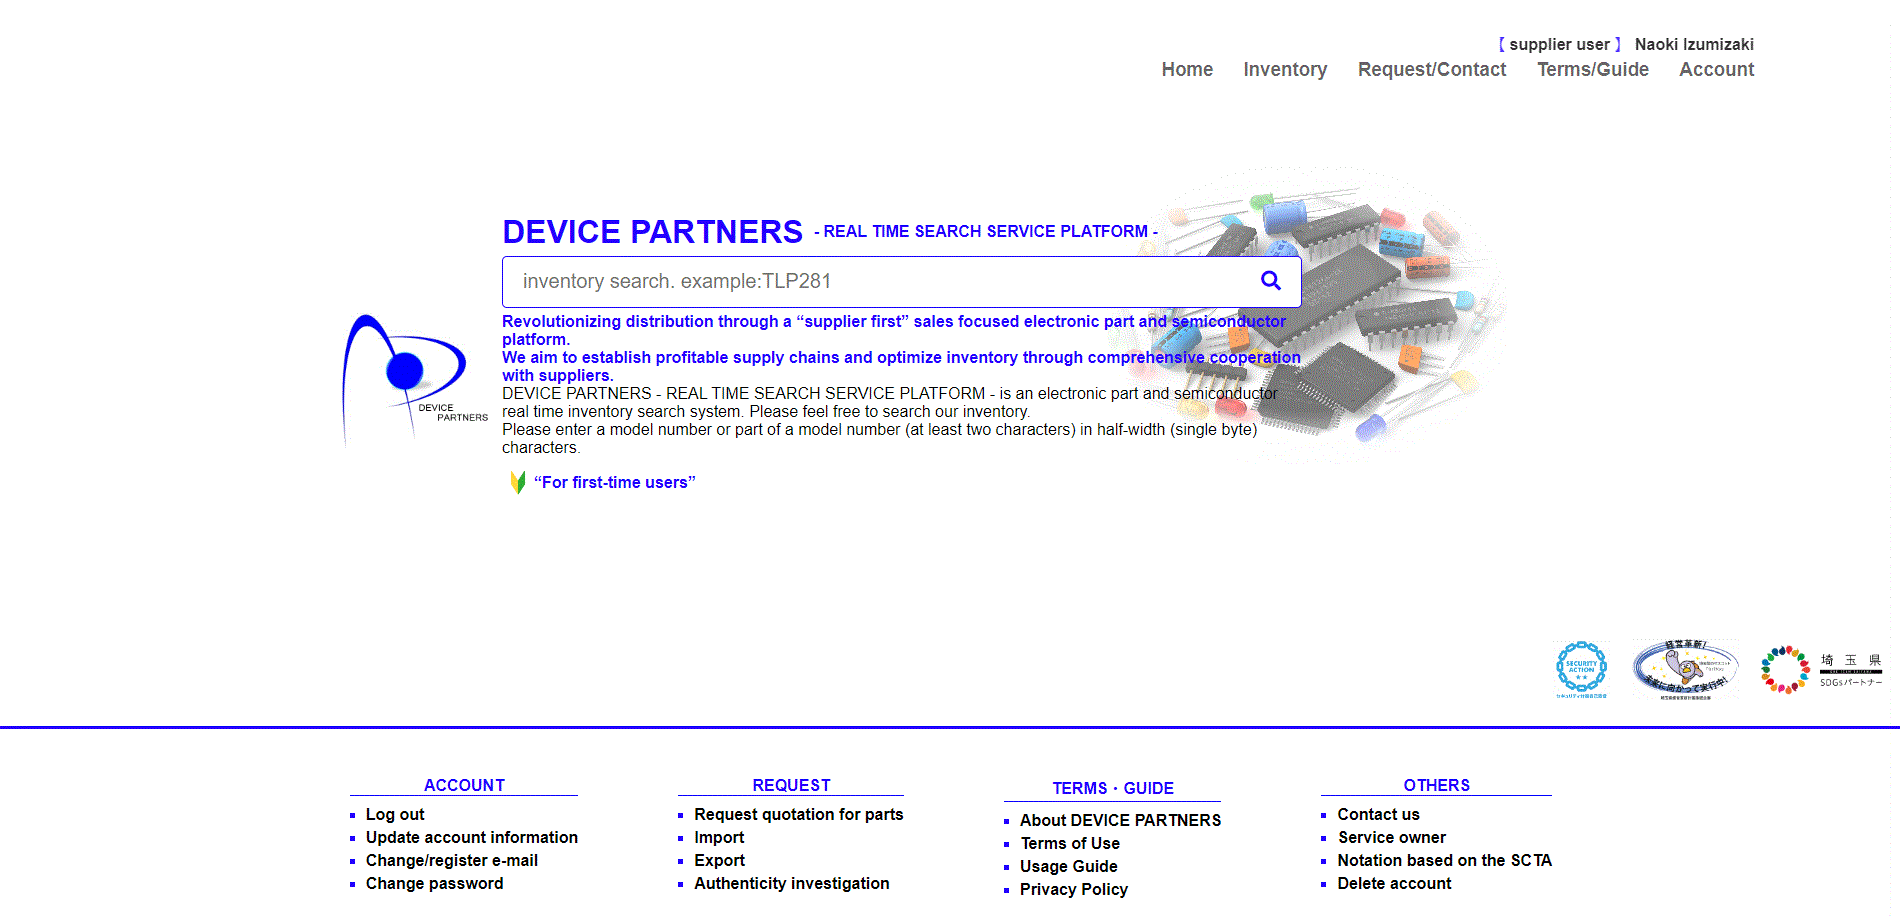
Task: Open Update account information
Action: 472,837
